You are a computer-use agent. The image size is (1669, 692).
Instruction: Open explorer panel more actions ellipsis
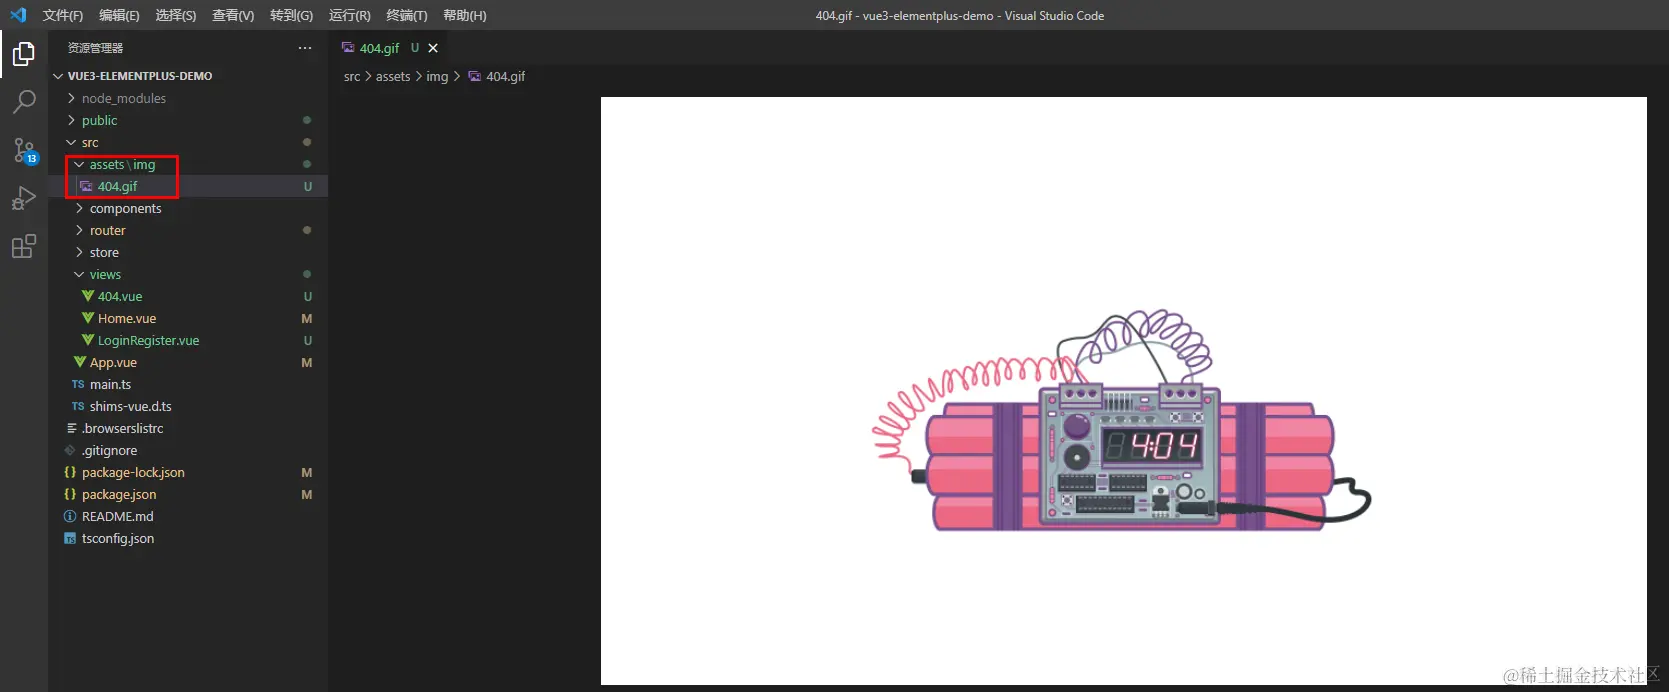305,48
